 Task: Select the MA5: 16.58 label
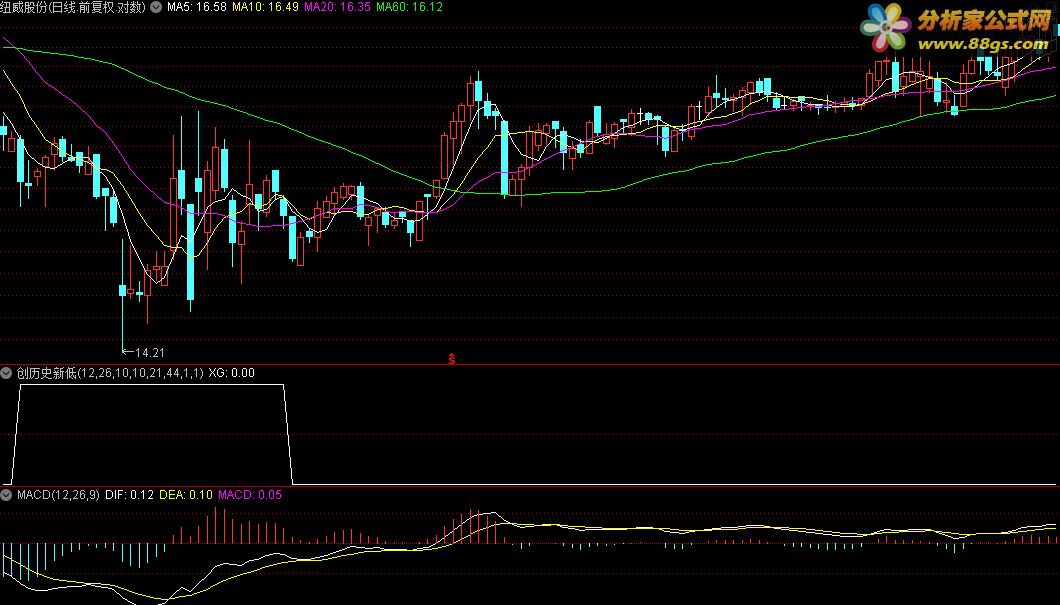click(x=196, y=7)
